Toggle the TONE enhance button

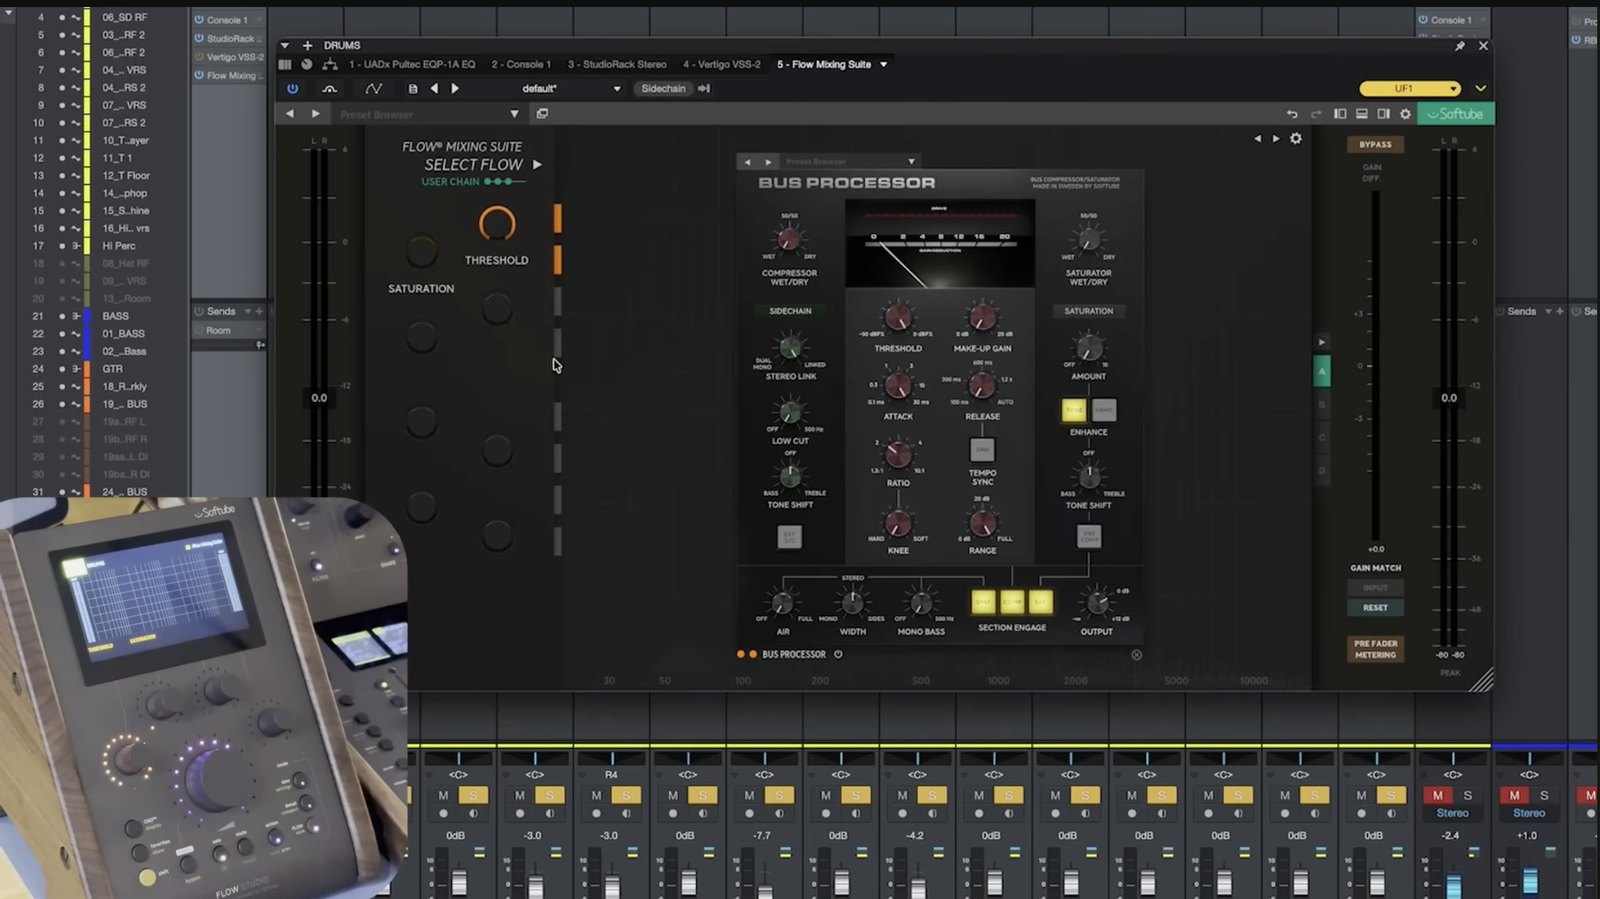tap(1074, 410)
